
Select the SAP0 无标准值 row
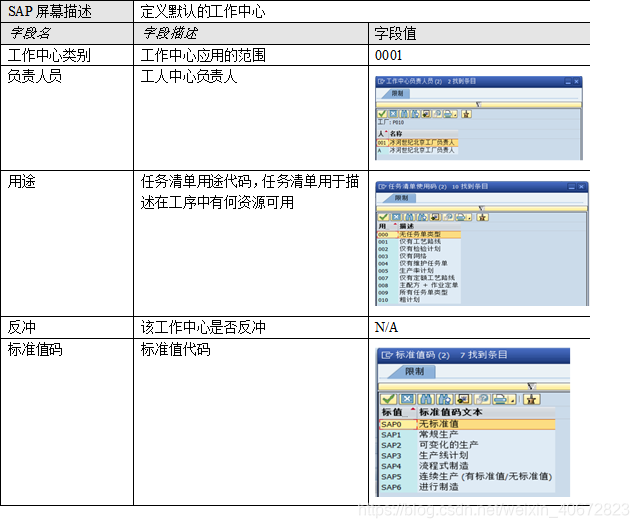[467, 424]
